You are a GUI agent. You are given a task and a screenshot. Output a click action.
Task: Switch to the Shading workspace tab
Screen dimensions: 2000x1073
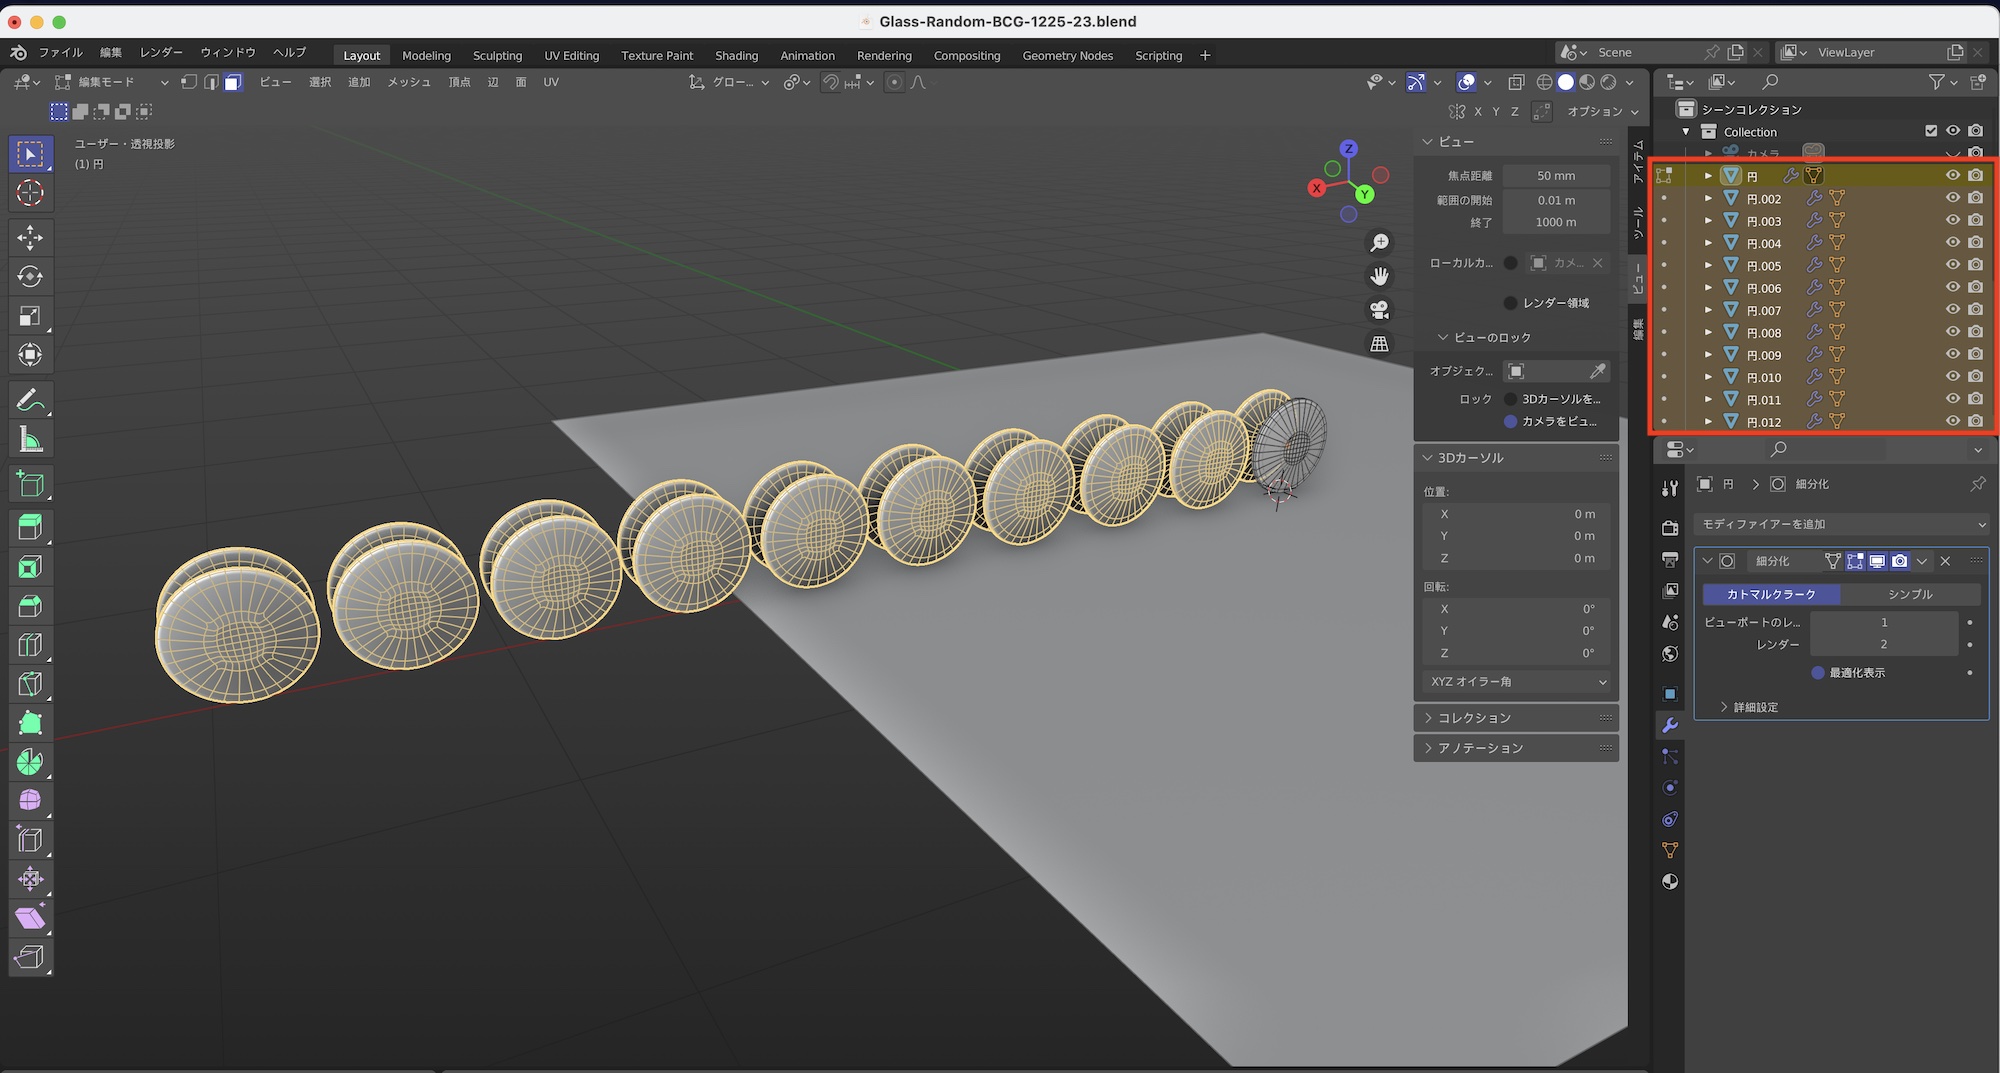click(x=736, y=56)
